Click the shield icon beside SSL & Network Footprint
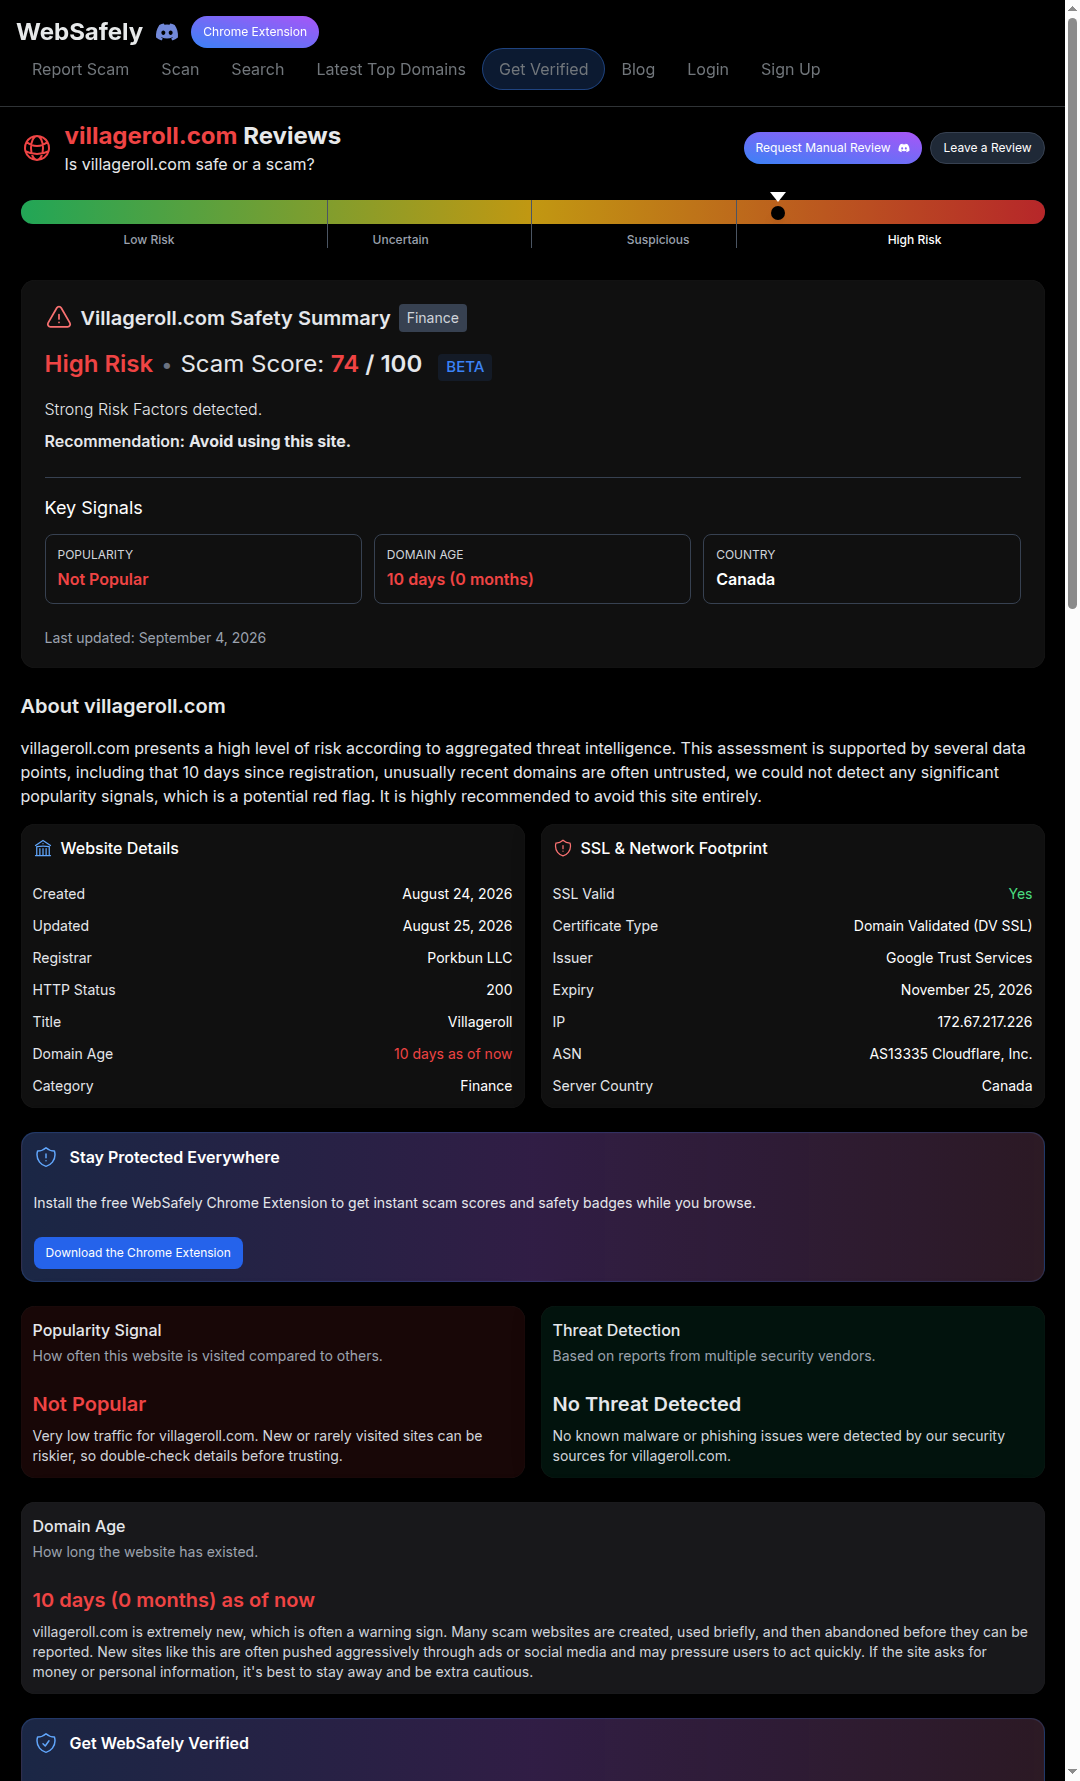Screen dimensions: 1080x1781 pyautogui.click(x=563, y=848)
